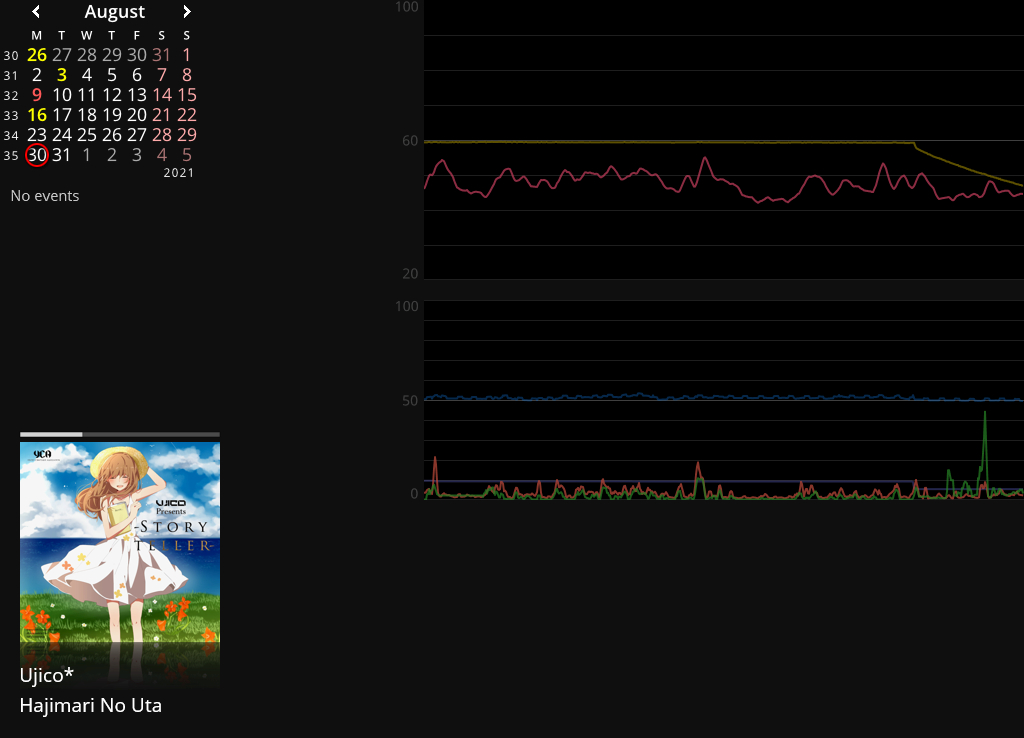Image resolution: width=1024 pixels, height=738 pixels.
Task: Click the song title Hajimari No Uta
Action: (90, 705)
